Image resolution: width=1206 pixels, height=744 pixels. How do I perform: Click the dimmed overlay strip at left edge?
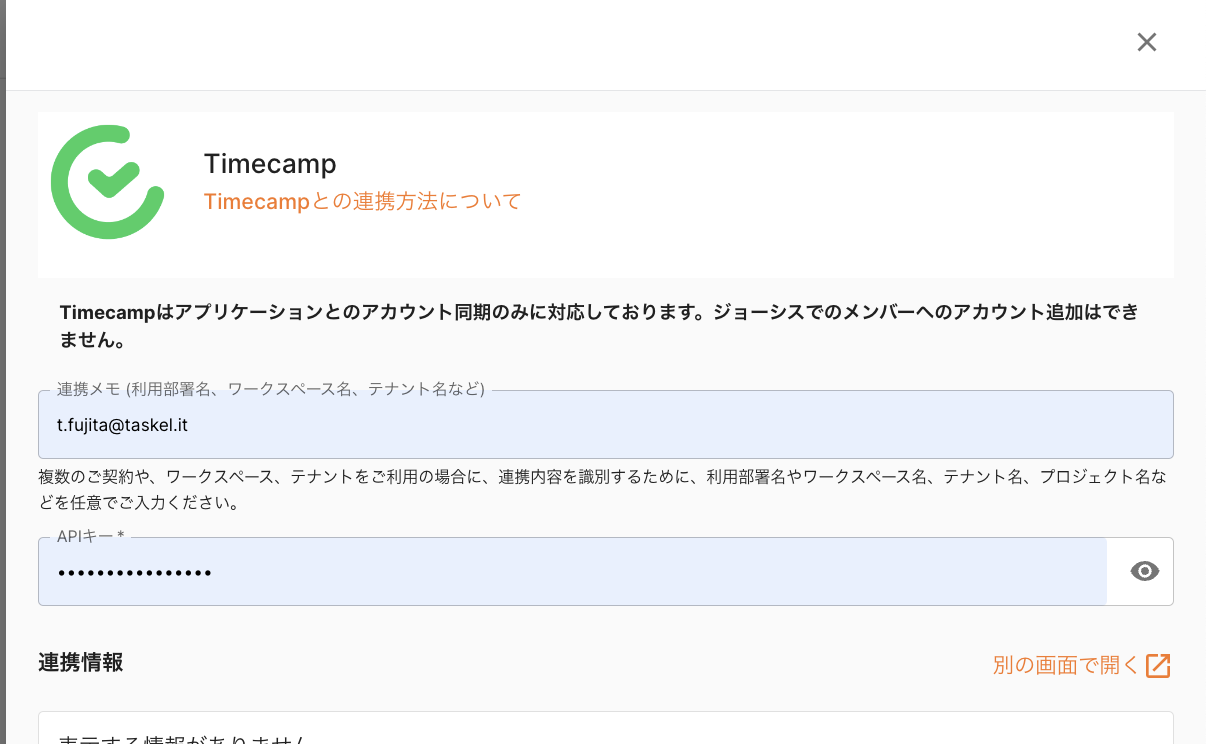click(2, 400)
